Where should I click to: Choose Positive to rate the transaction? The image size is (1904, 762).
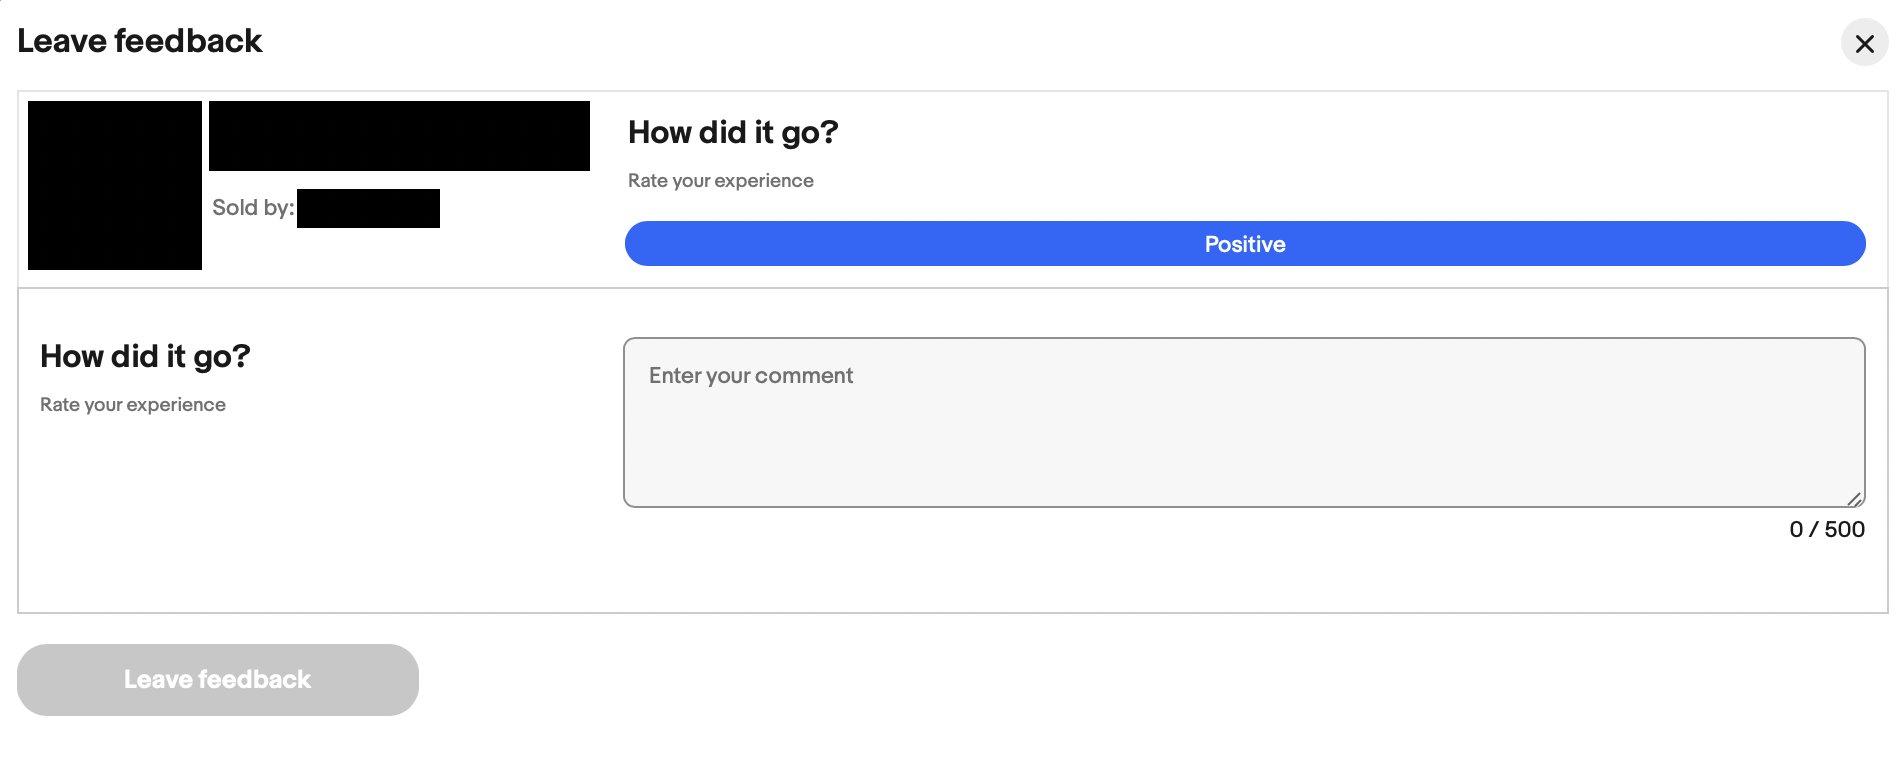click(x=1244, y=243)
